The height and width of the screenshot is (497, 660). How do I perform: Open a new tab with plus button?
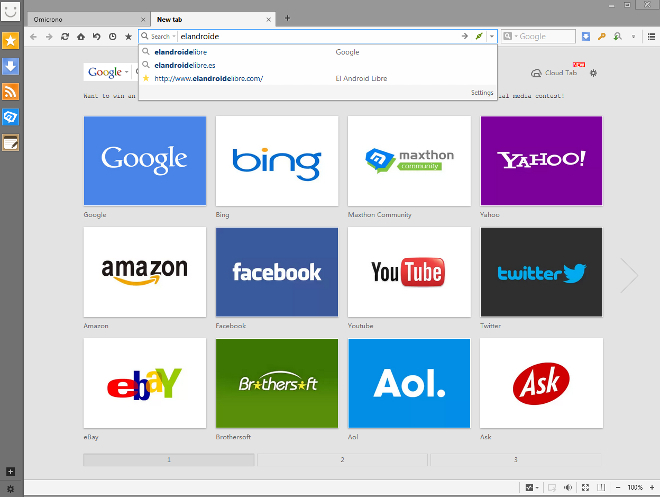click(287, 18)
